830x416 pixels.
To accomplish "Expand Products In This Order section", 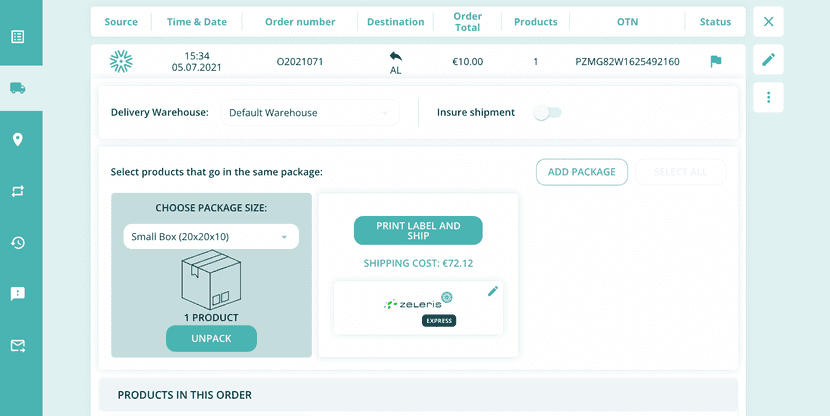I will tap(417, 395).
